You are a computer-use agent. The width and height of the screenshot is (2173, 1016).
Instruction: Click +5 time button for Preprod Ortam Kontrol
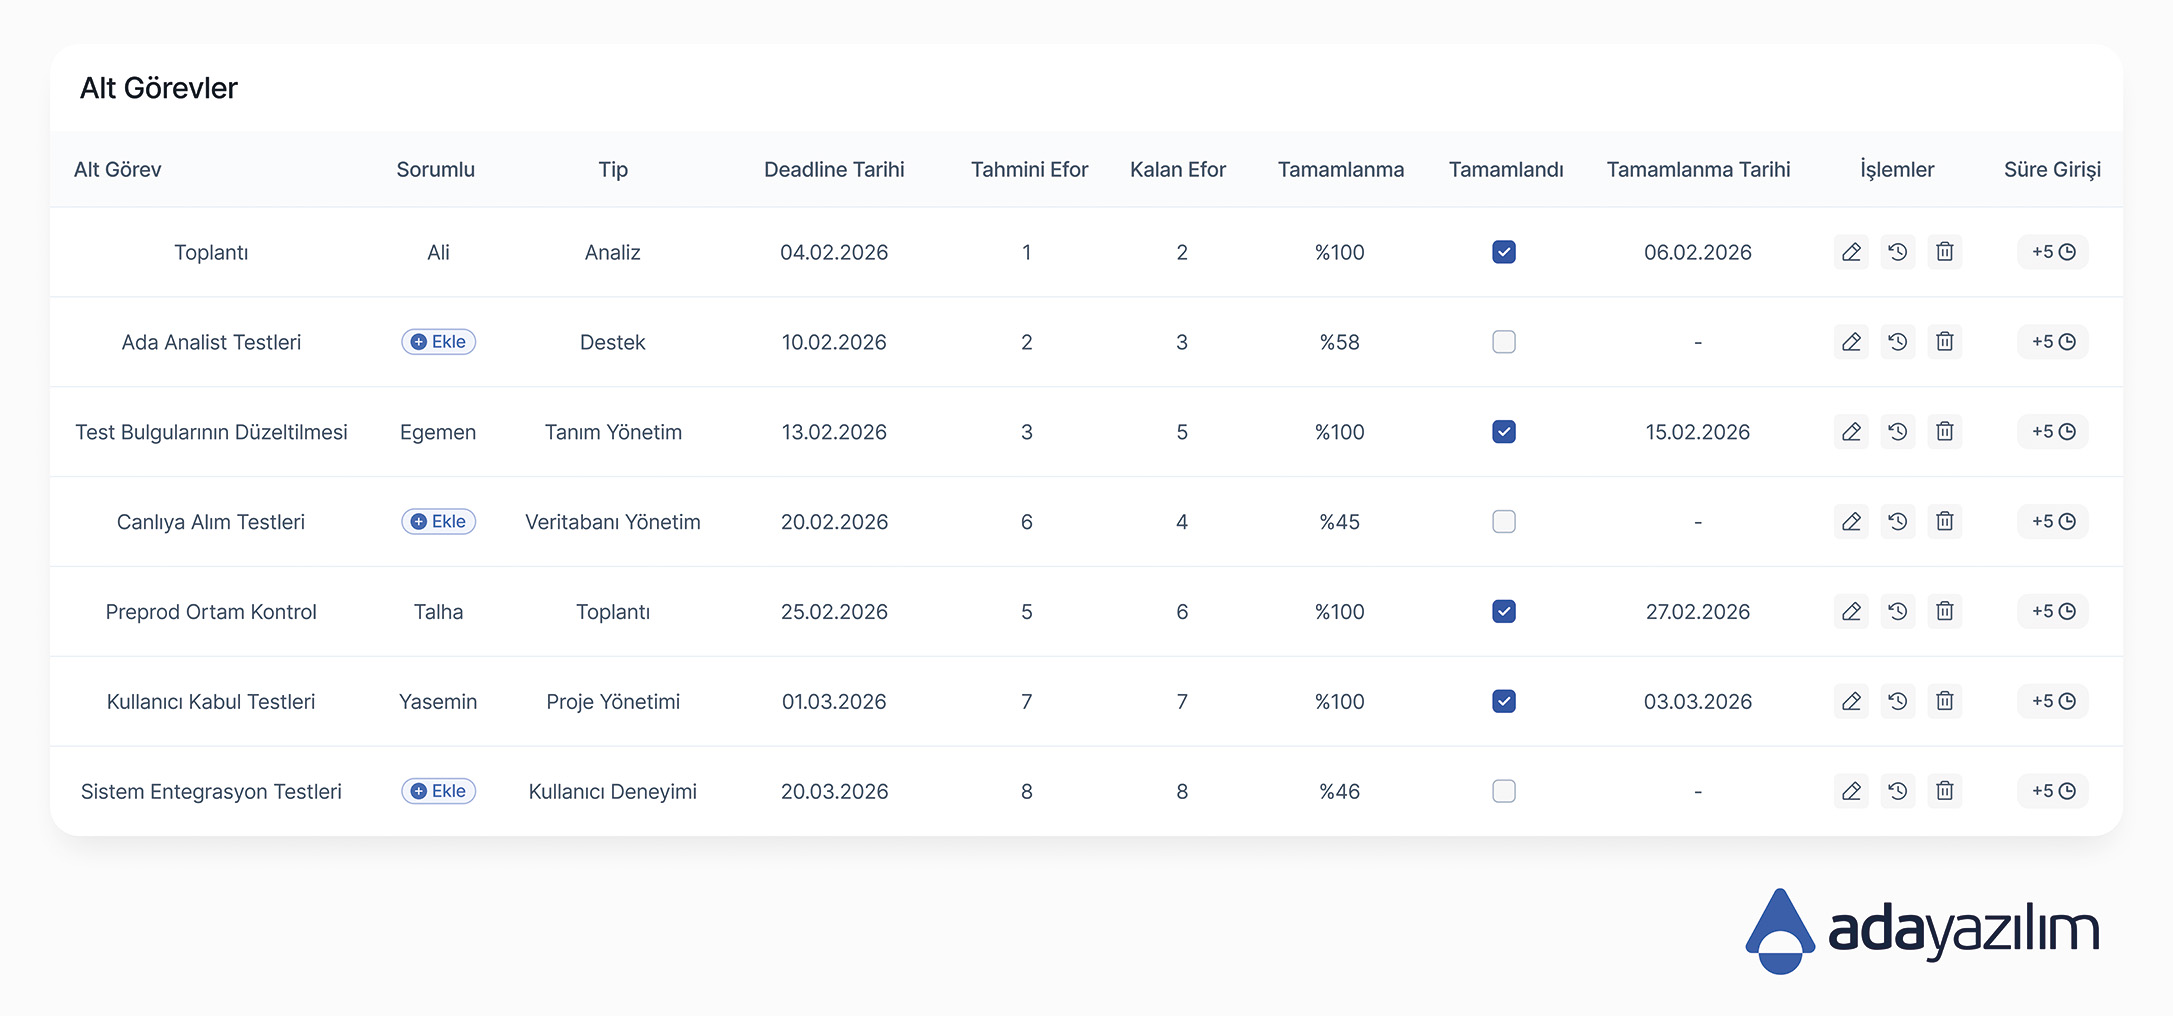2053,612
